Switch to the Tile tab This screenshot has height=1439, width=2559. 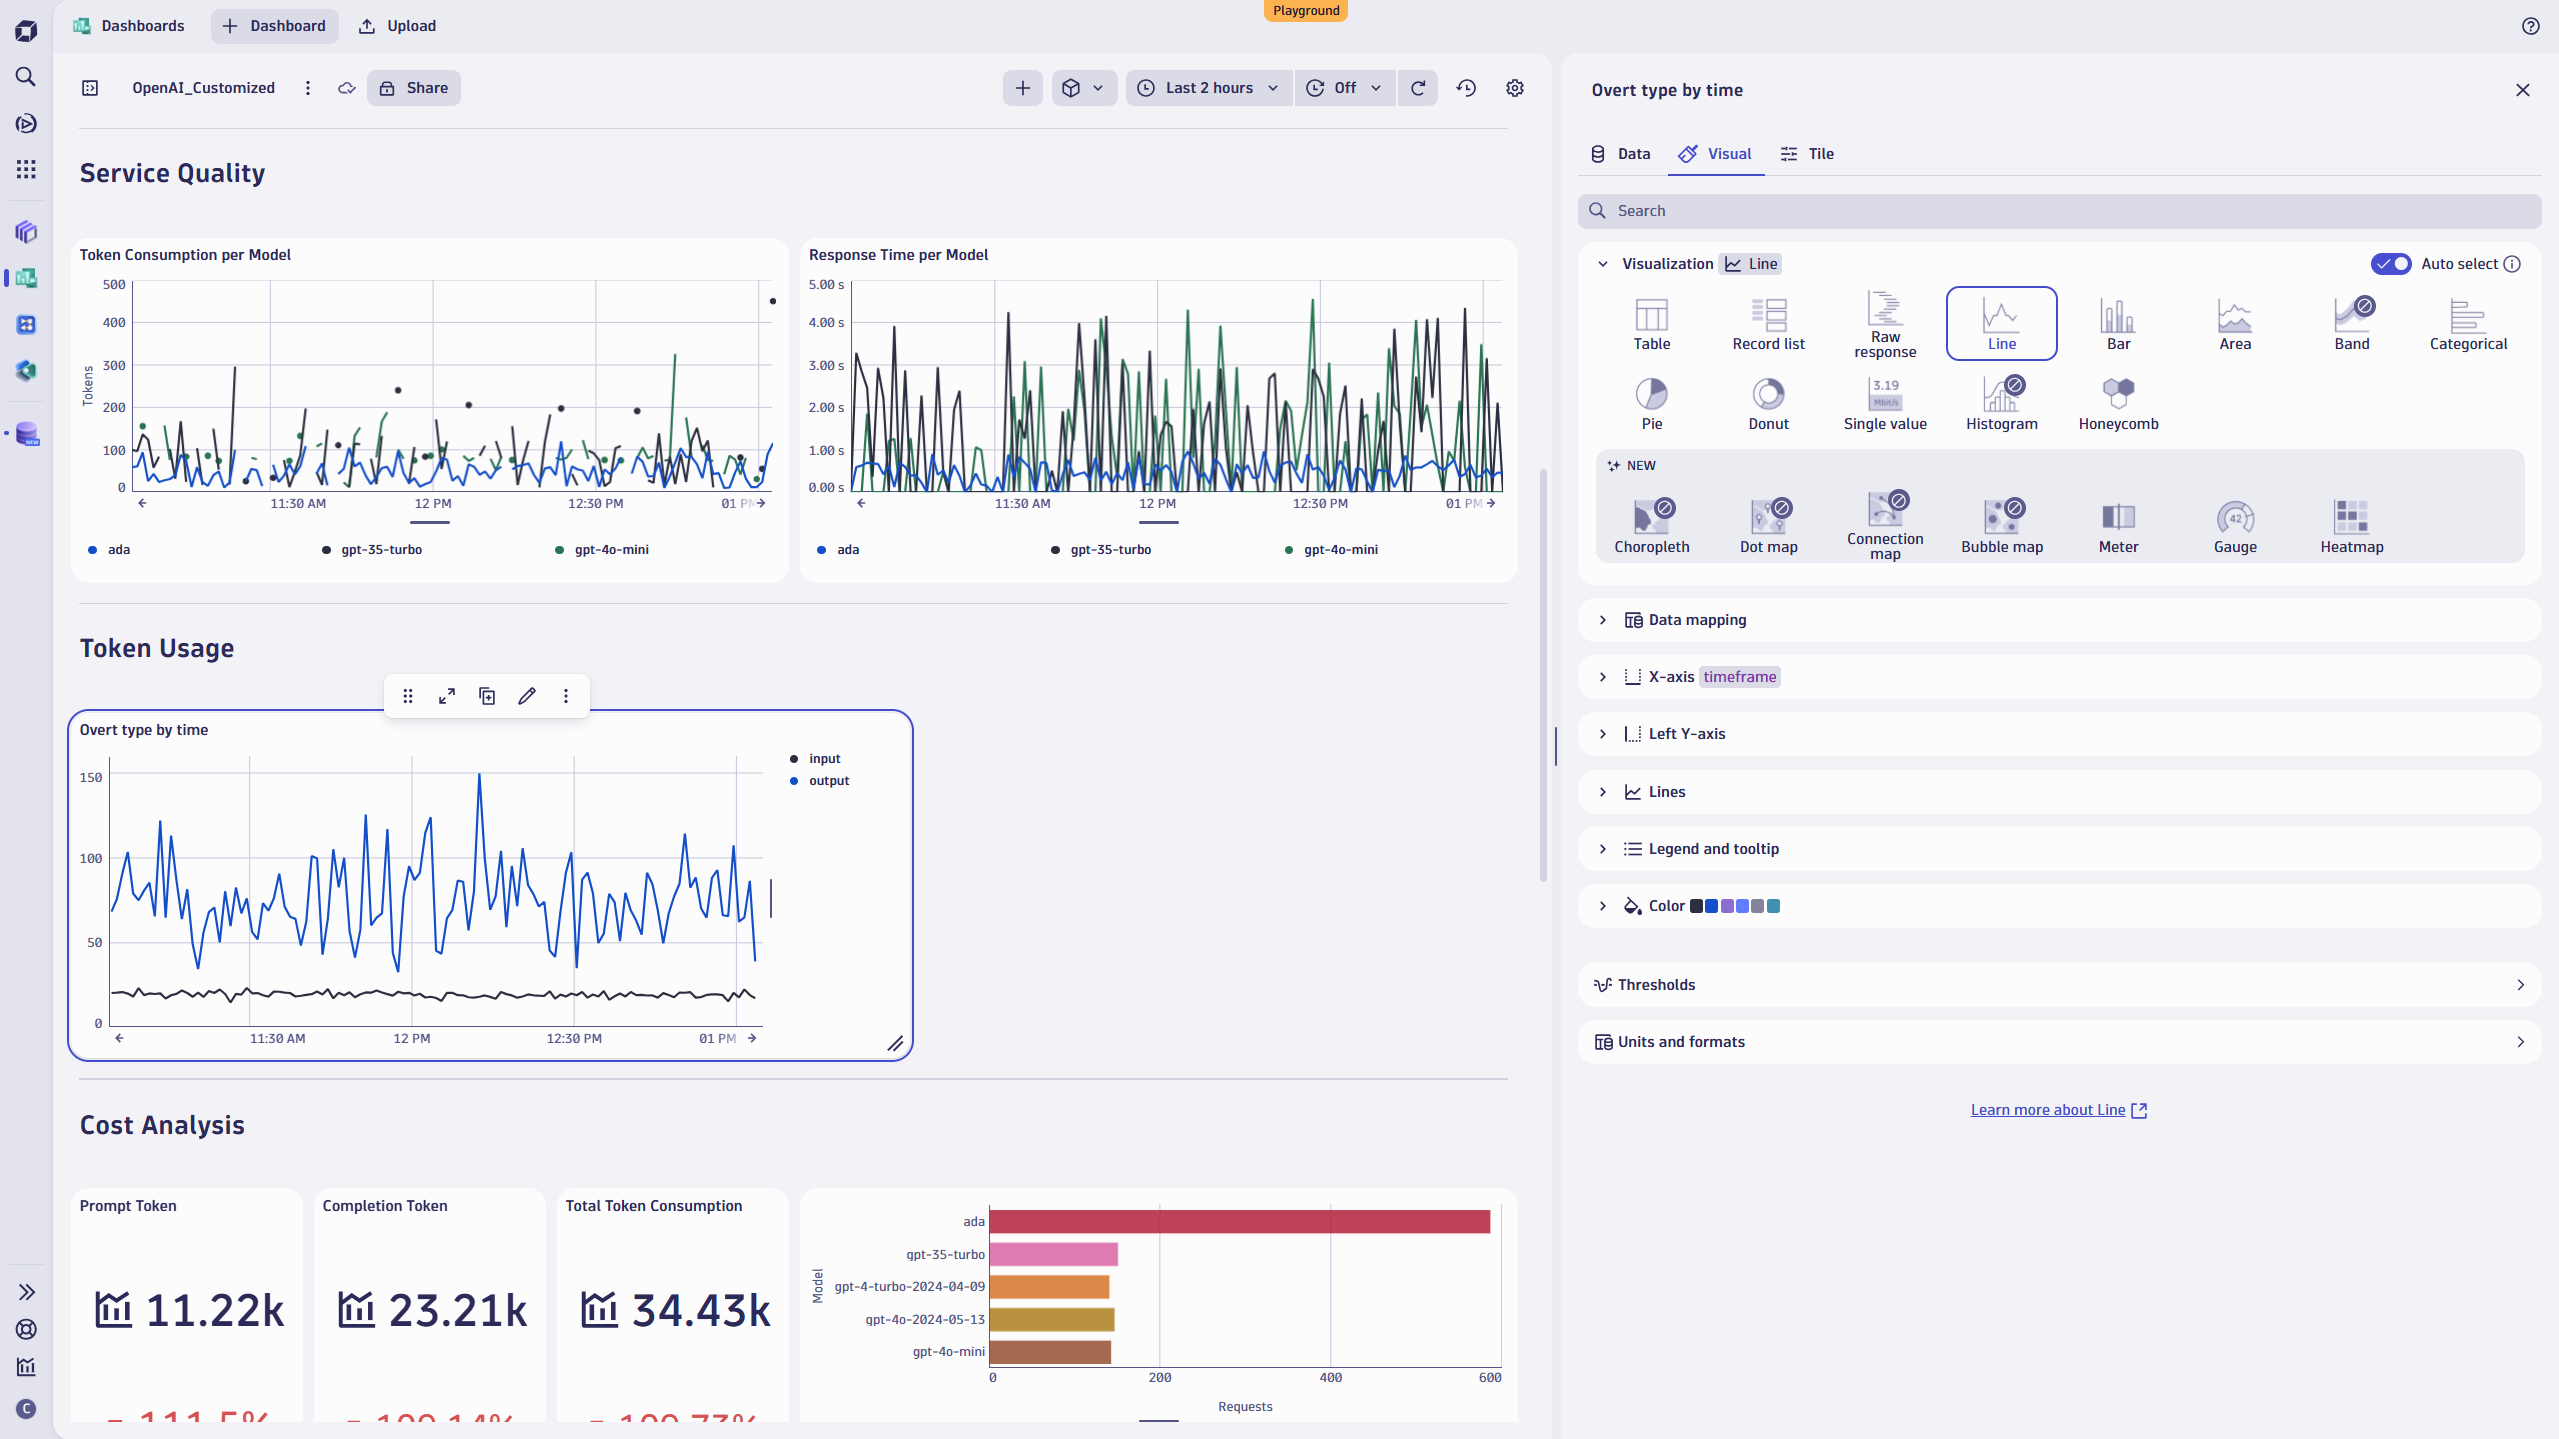[x=1807, y=154]
